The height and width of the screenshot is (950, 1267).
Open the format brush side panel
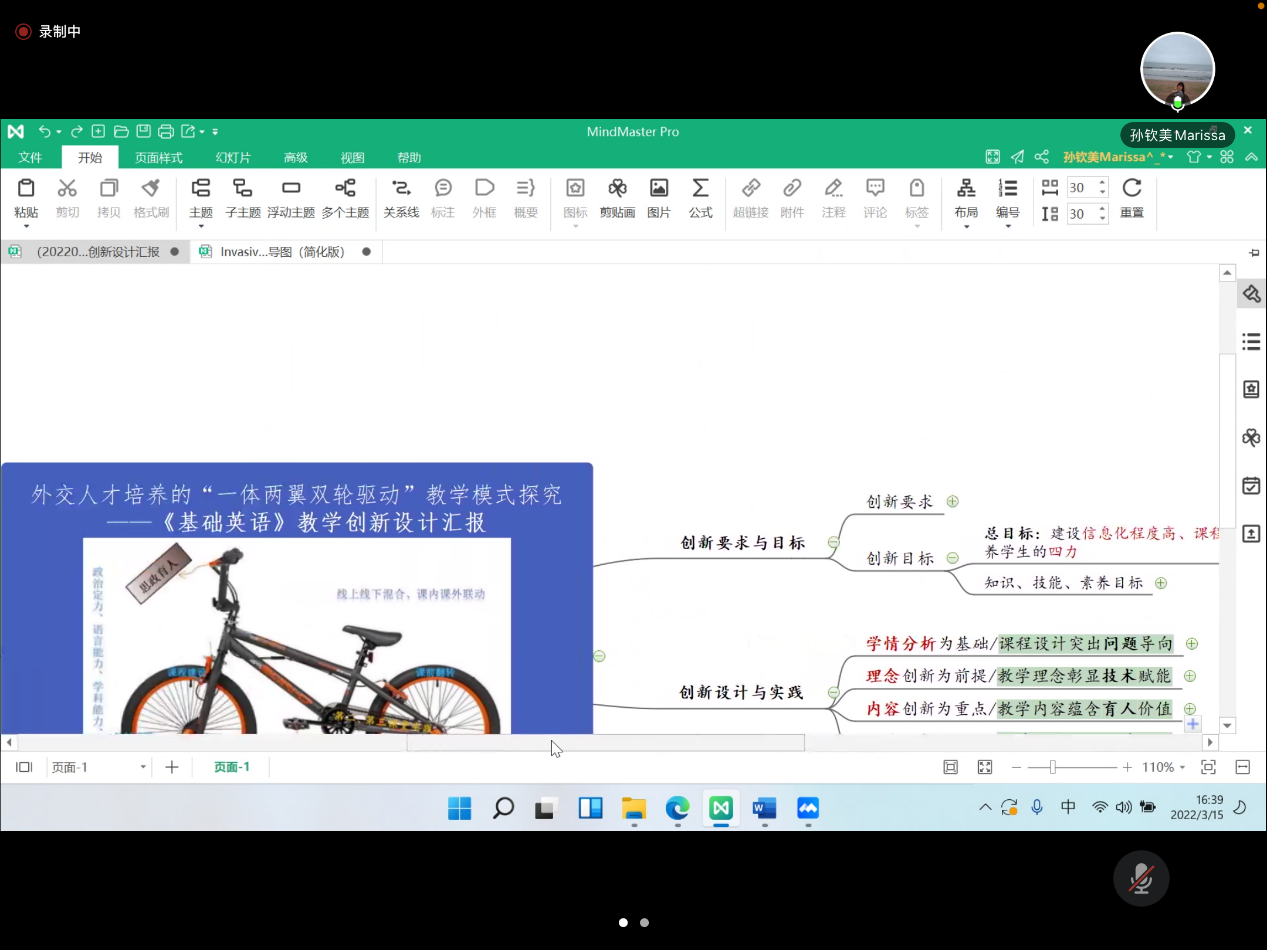pyautogui.click(x=1251, y=294)
